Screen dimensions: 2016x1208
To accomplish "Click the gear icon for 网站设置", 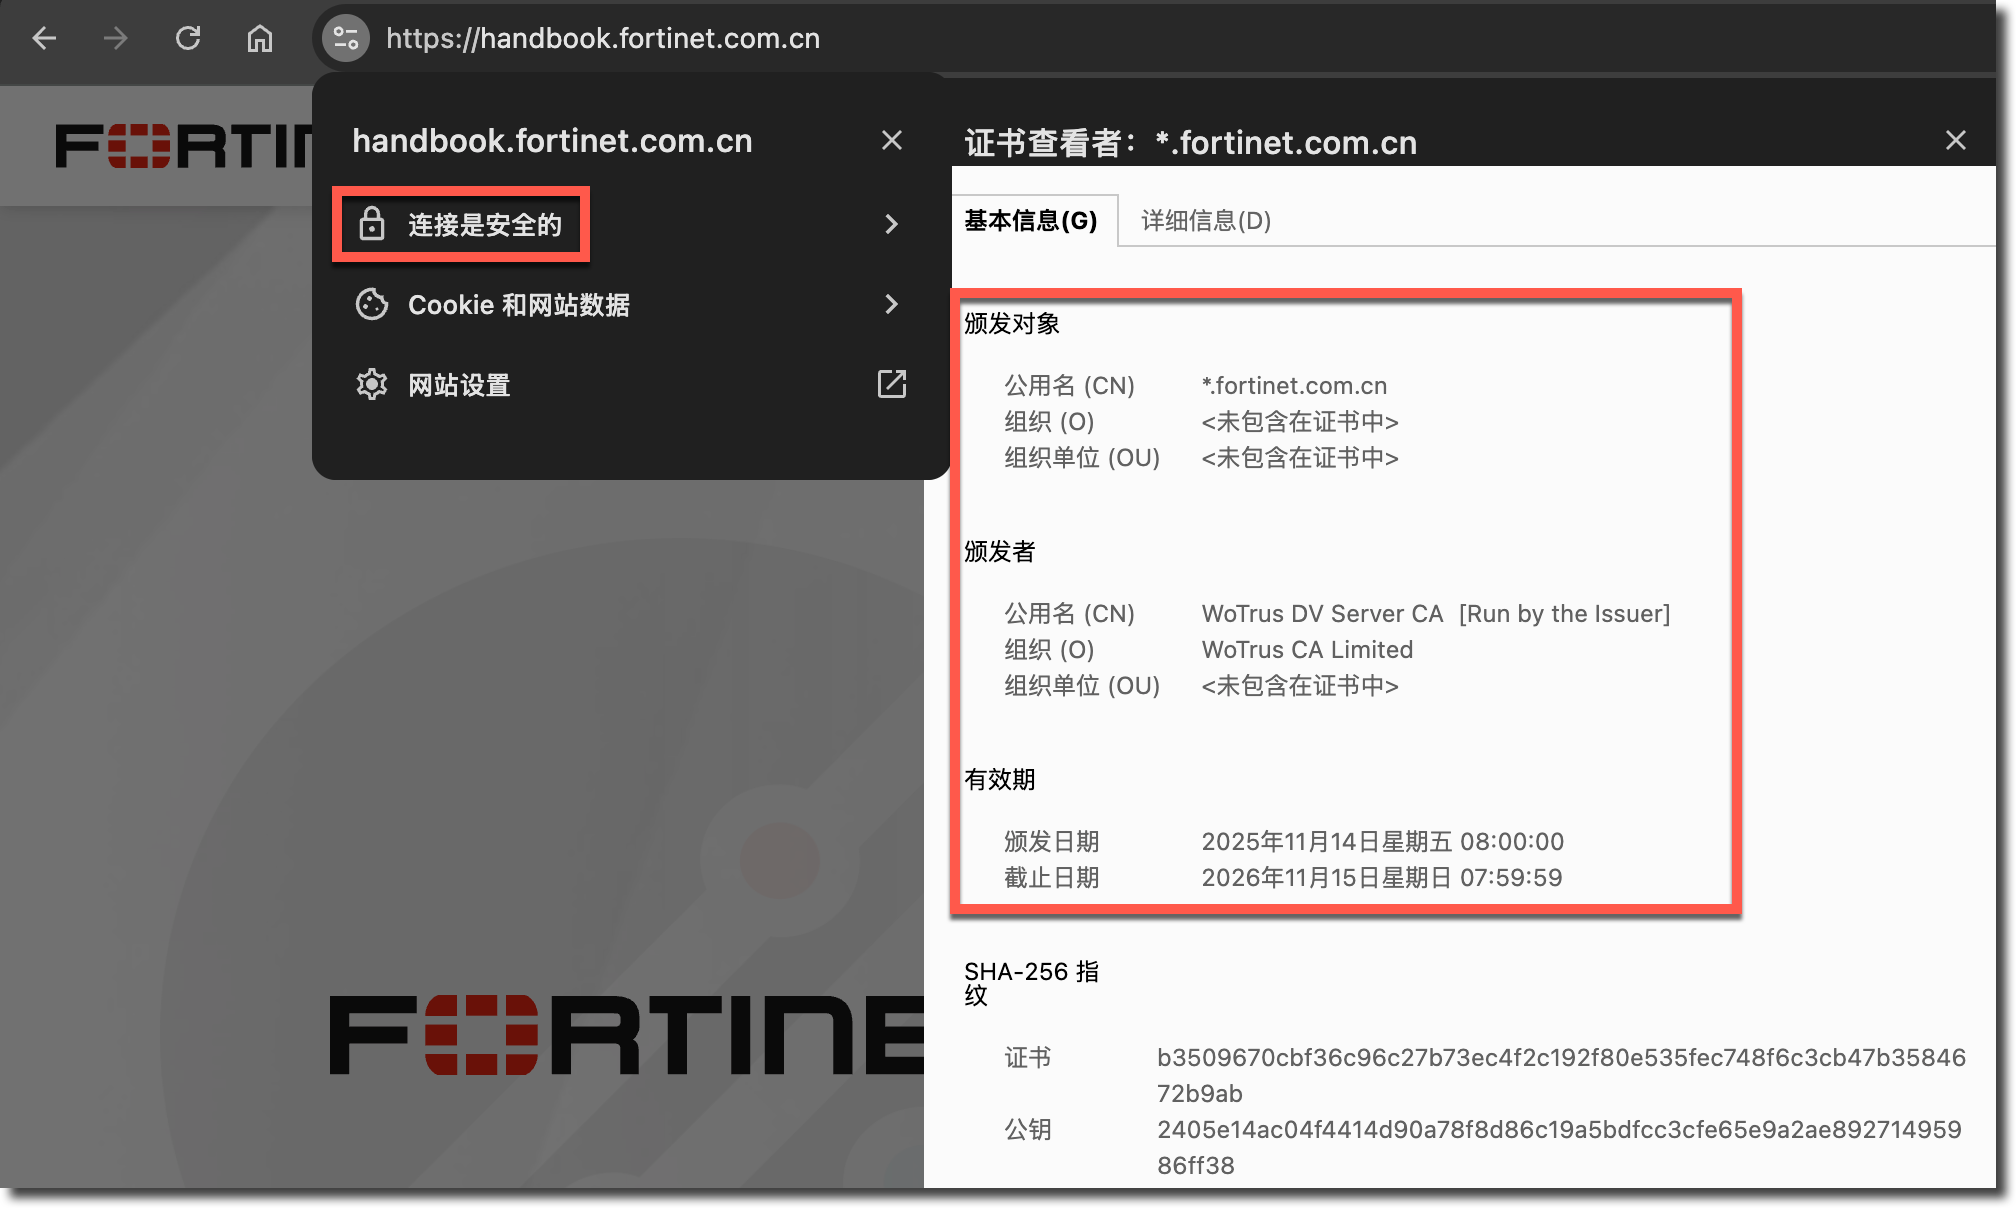I will point(372,384).
